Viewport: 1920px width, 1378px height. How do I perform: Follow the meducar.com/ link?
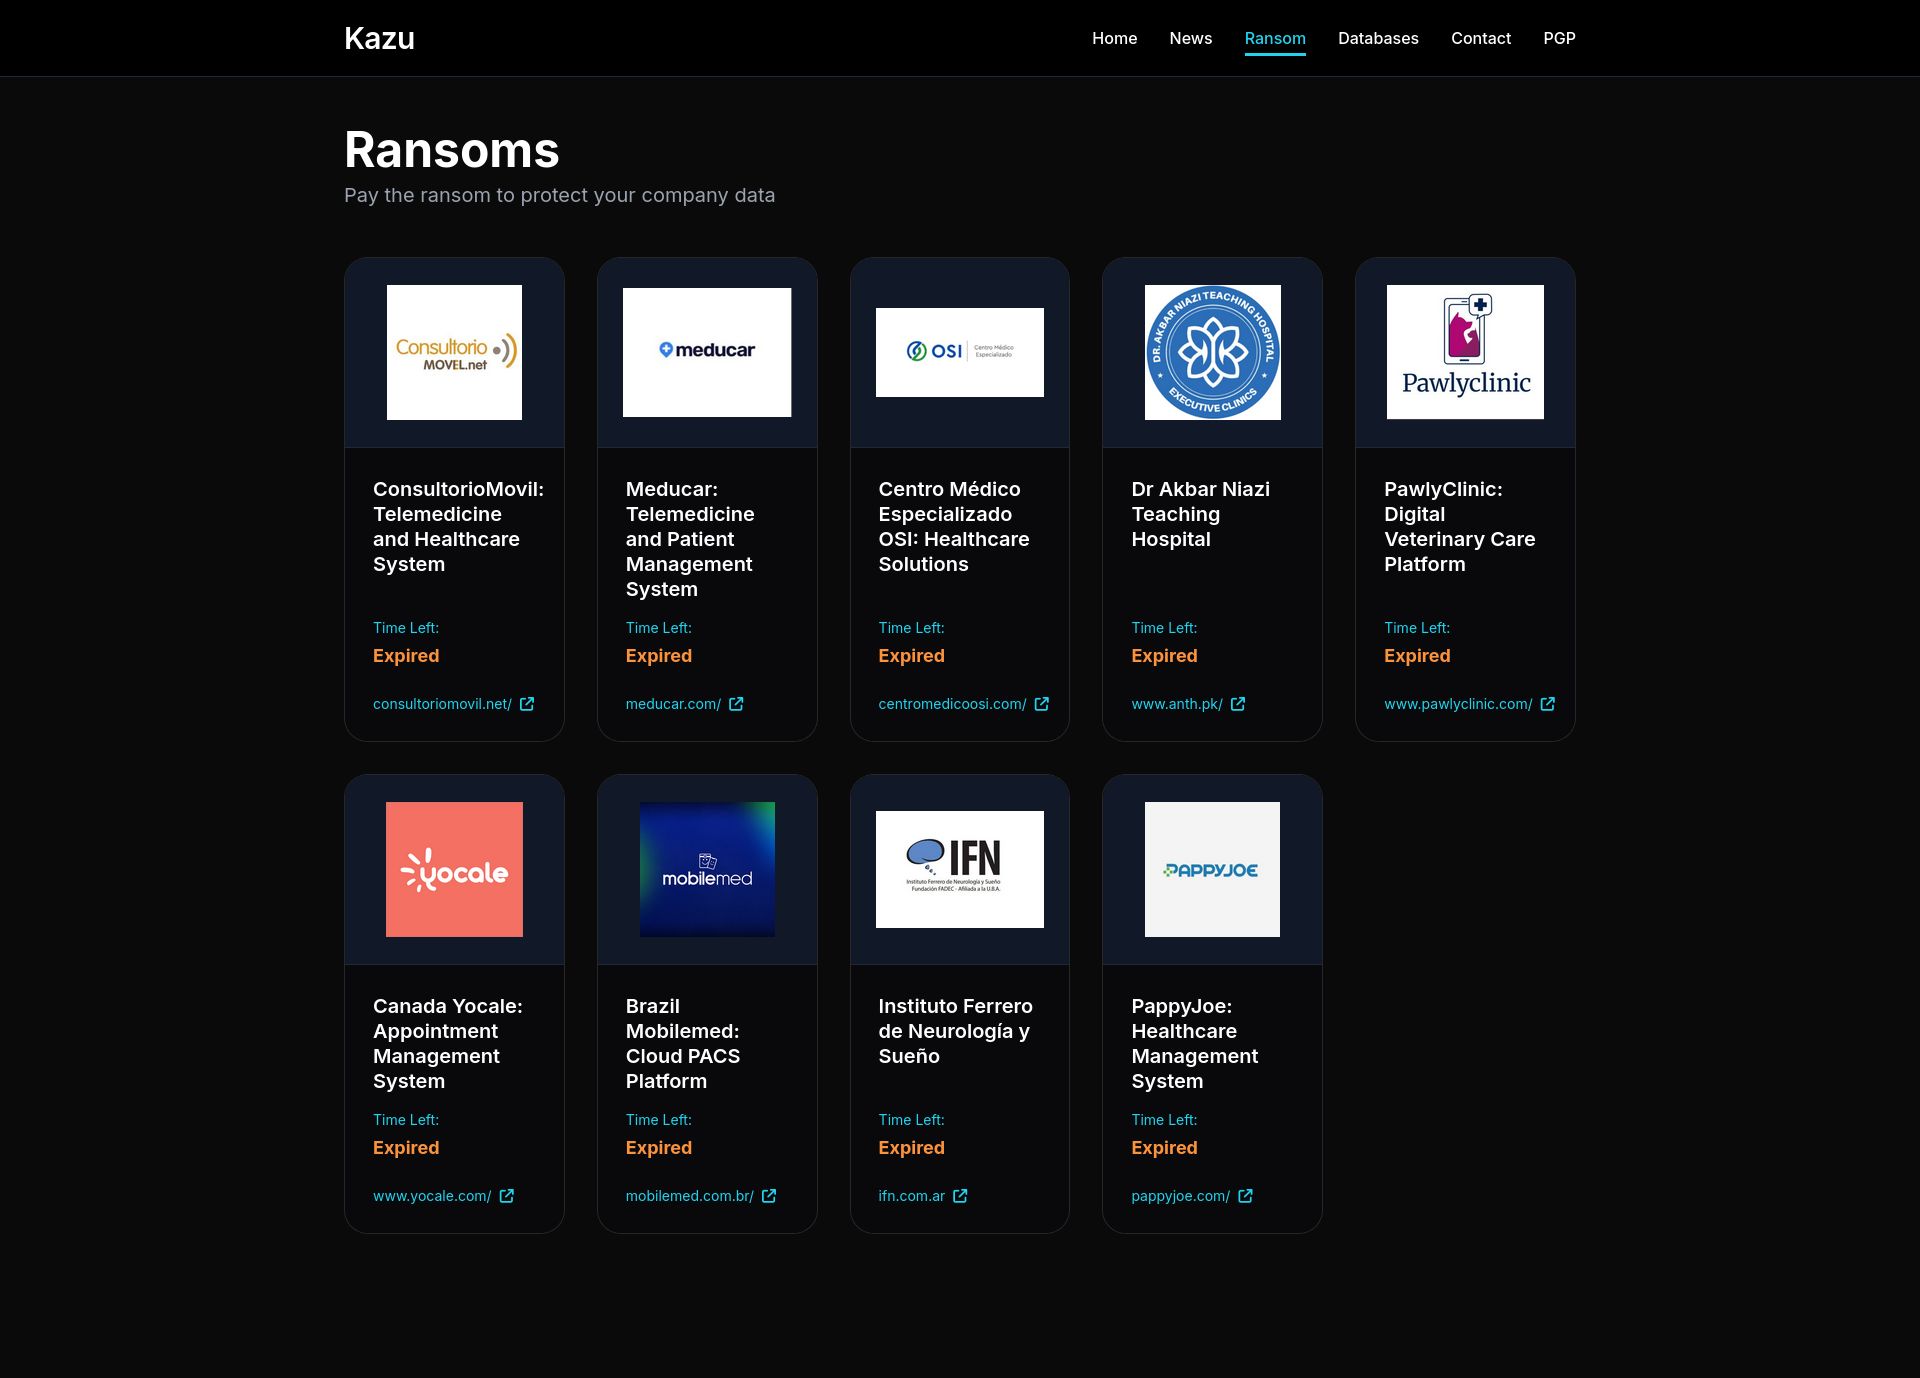point(673,704)
